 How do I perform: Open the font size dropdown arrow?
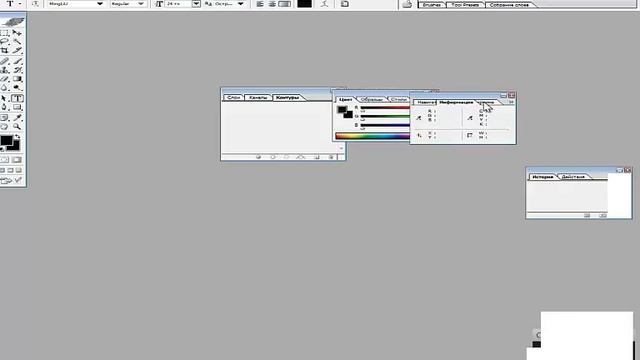pyautogui.click(x=196, y=4)
